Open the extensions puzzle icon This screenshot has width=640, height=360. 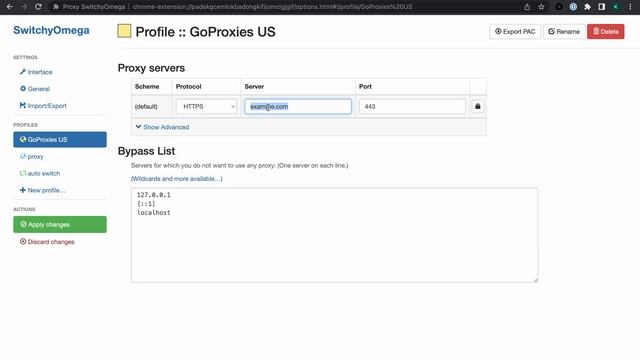(x=587, y=7)
